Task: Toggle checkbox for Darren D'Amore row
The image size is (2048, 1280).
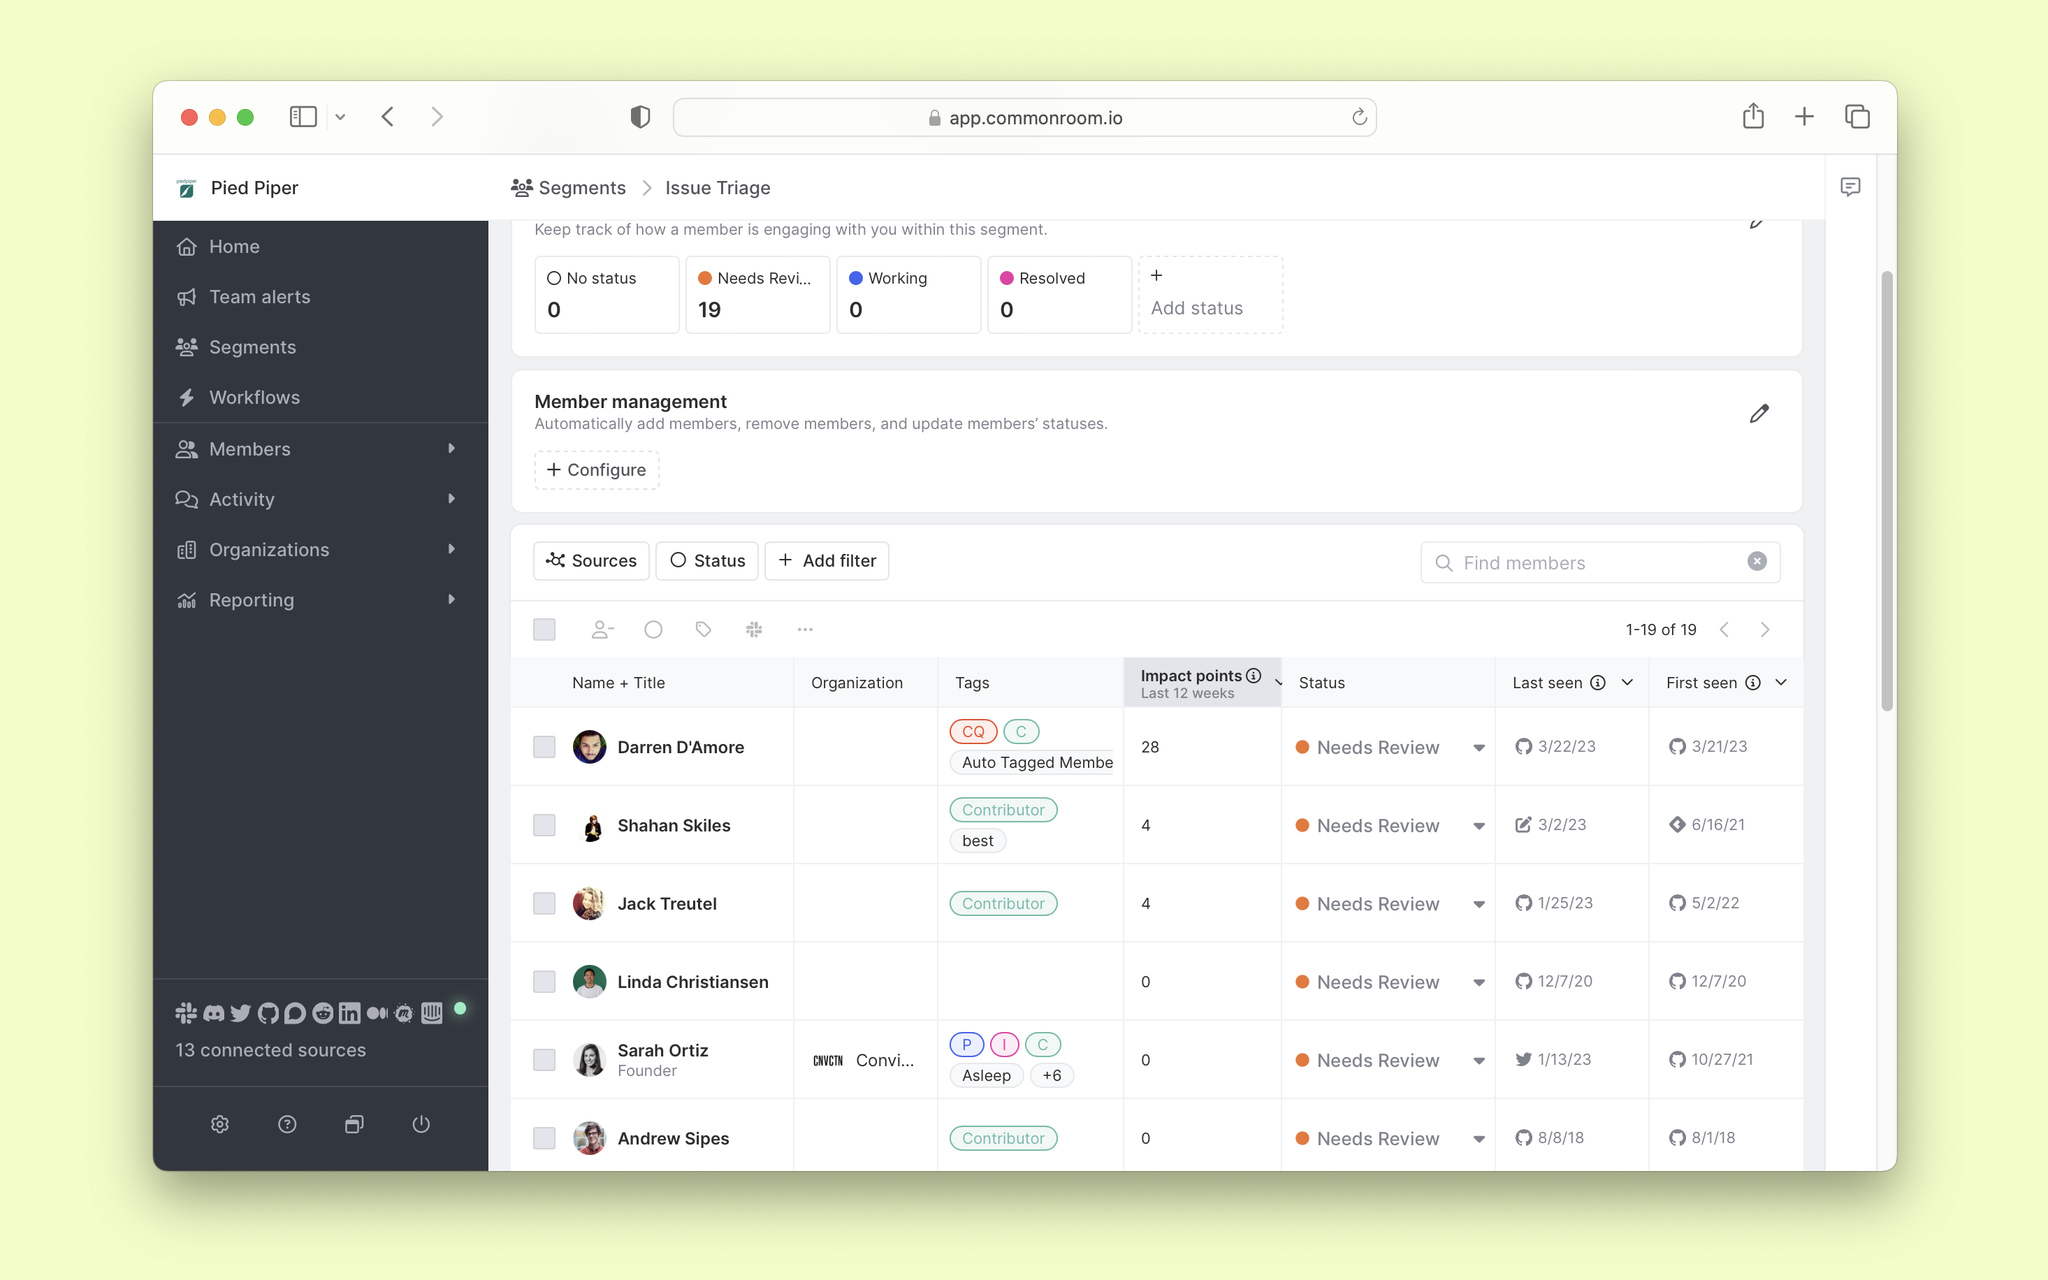Action: 544,746
